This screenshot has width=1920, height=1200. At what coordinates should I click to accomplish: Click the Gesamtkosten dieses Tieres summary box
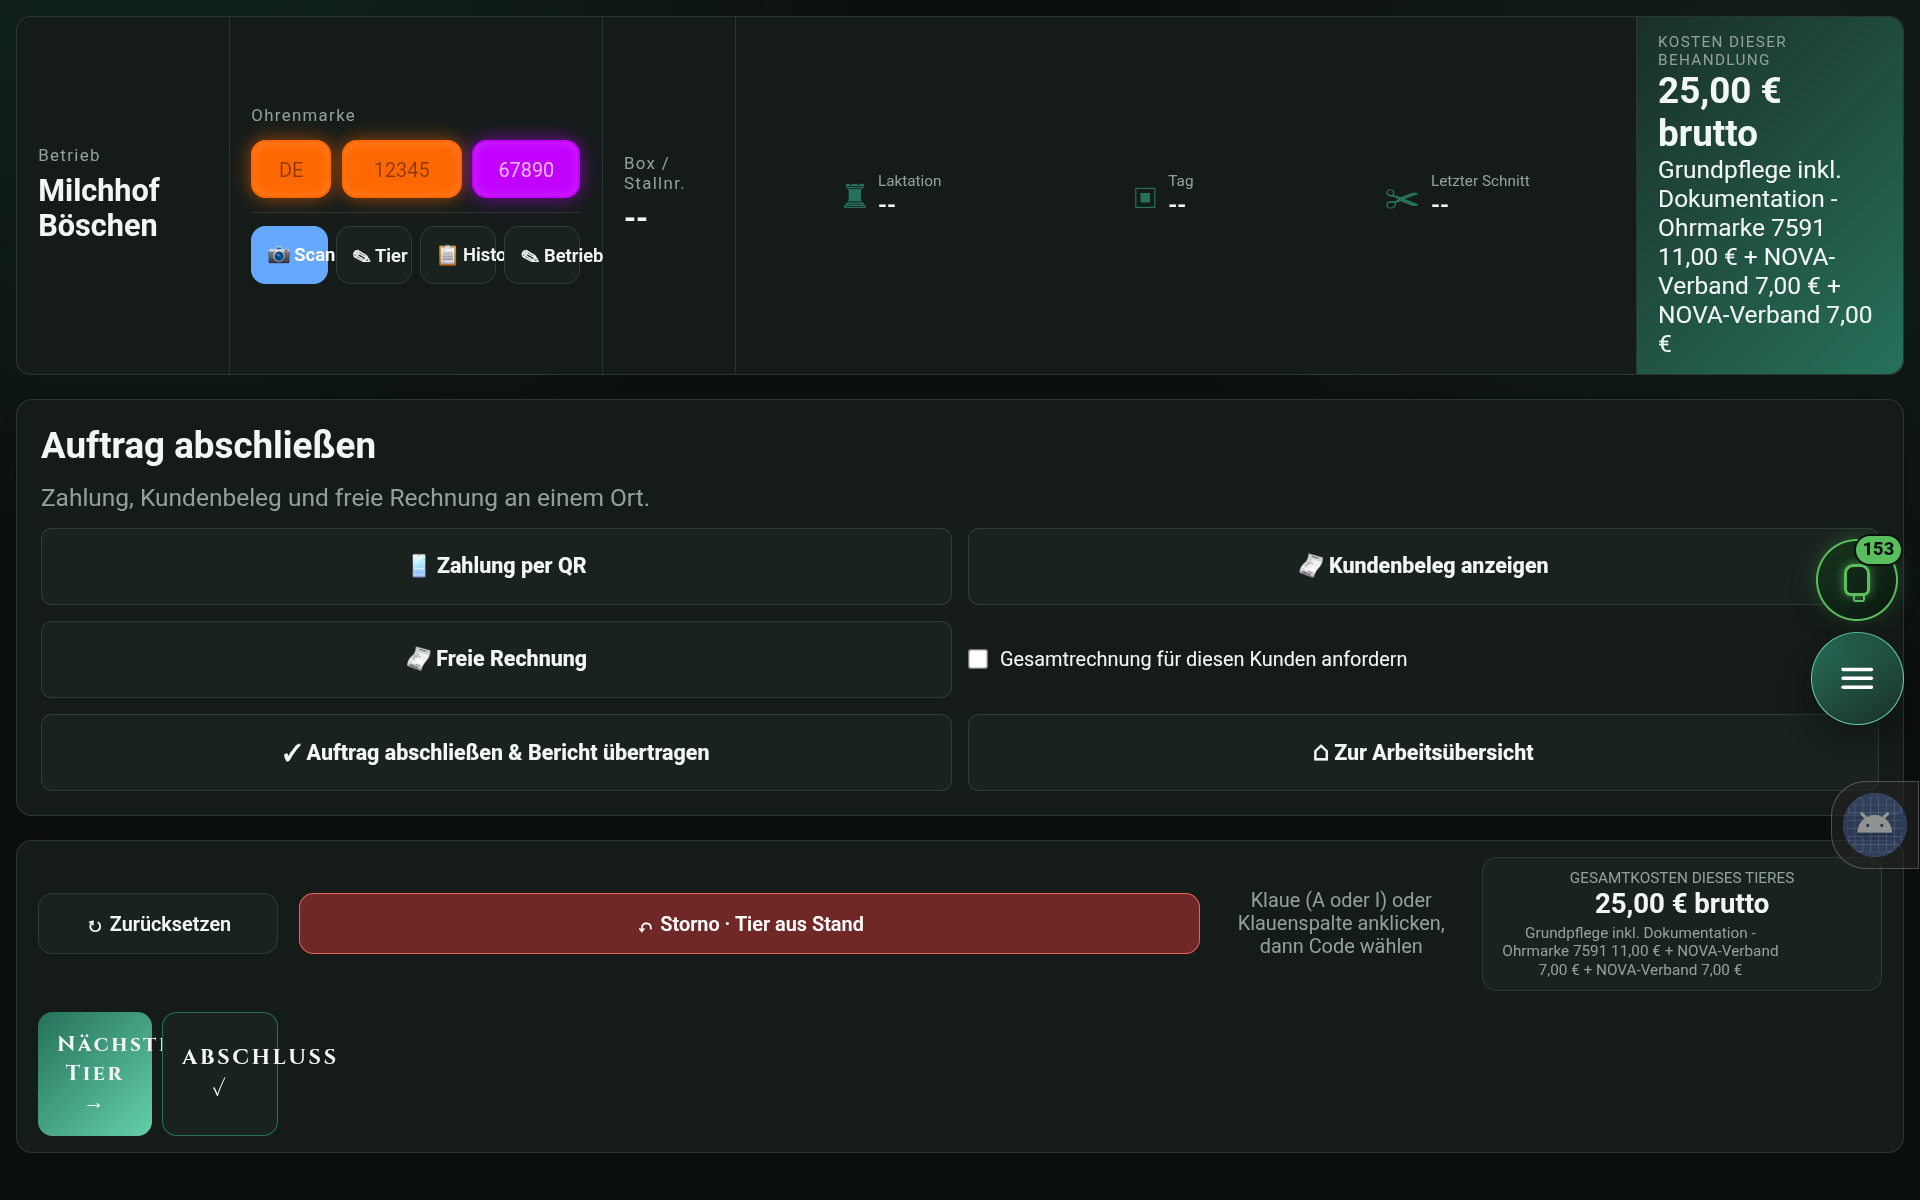tap(1682, 923)
